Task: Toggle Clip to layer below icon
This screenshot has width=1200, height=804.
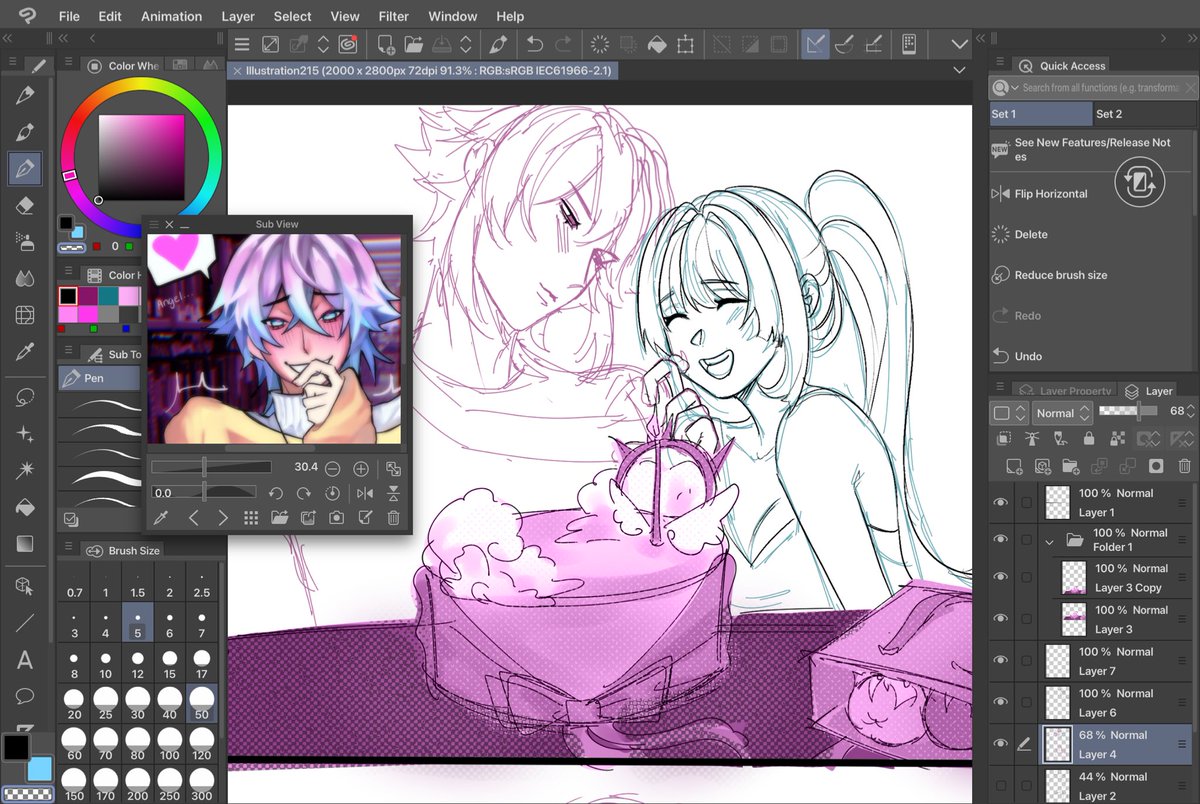Action: pos(1004,438)
